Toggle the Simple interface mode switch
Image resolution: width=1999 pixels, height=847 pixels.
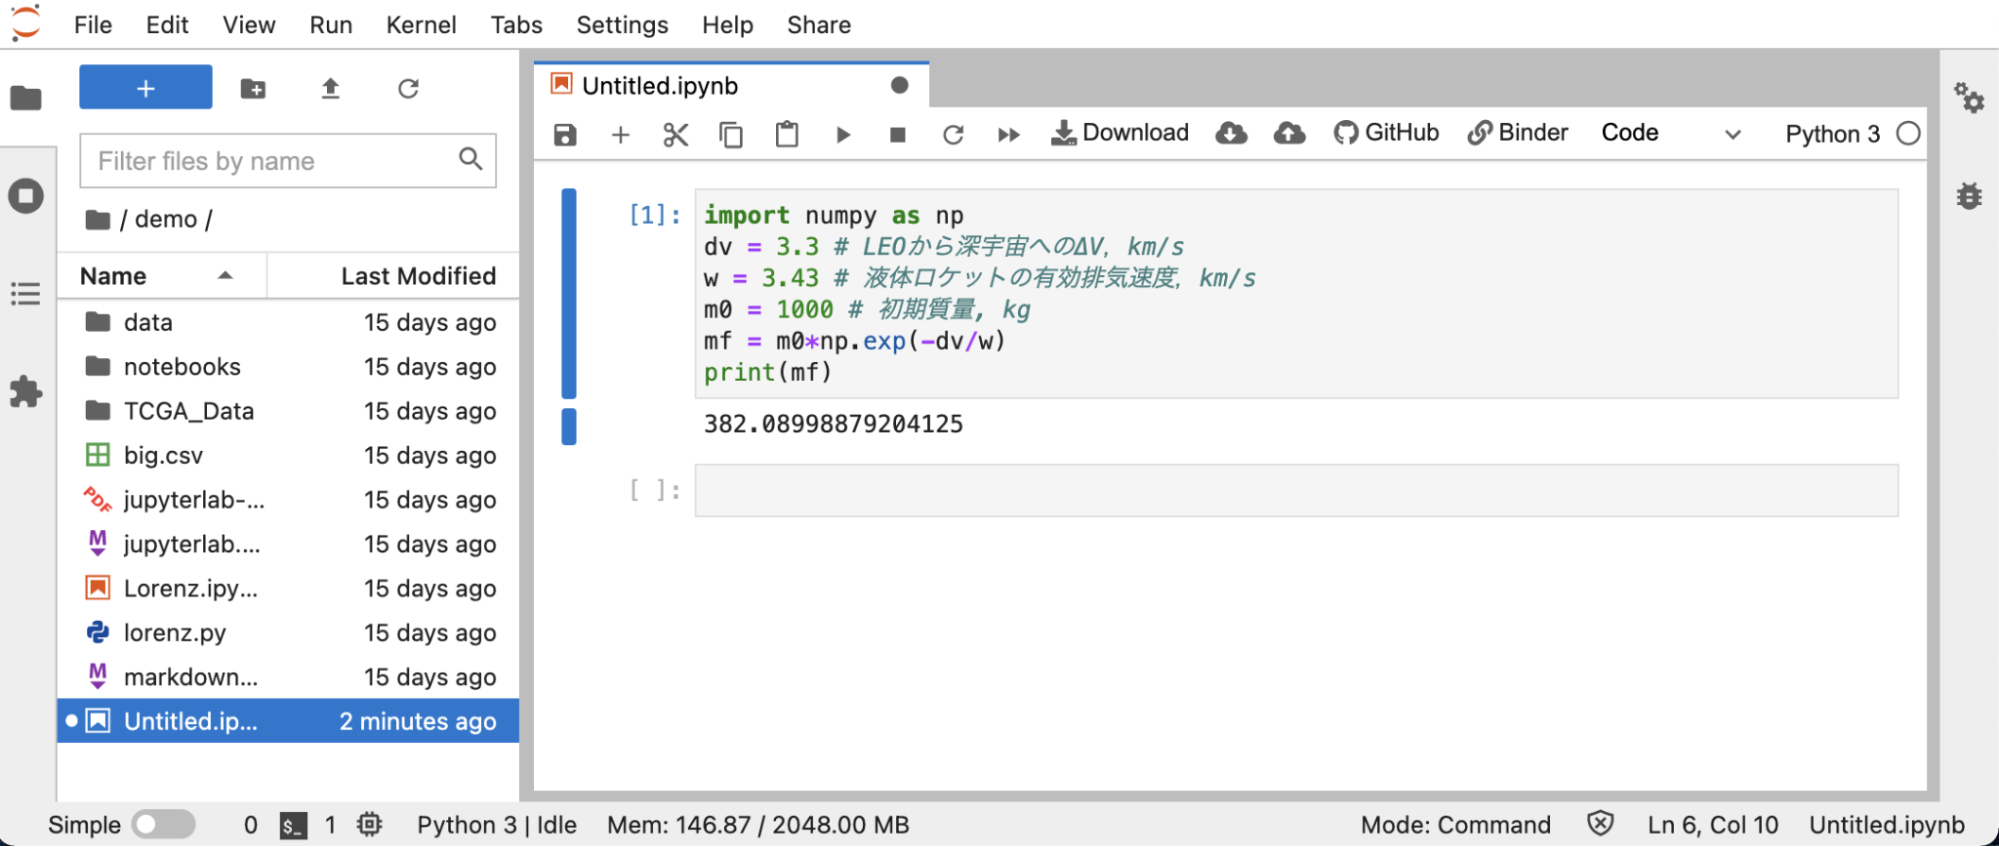[x=165, y=824]
